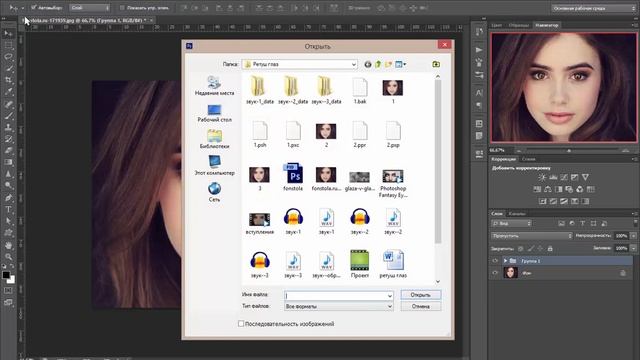Click the background color swatch

point(11,280)
